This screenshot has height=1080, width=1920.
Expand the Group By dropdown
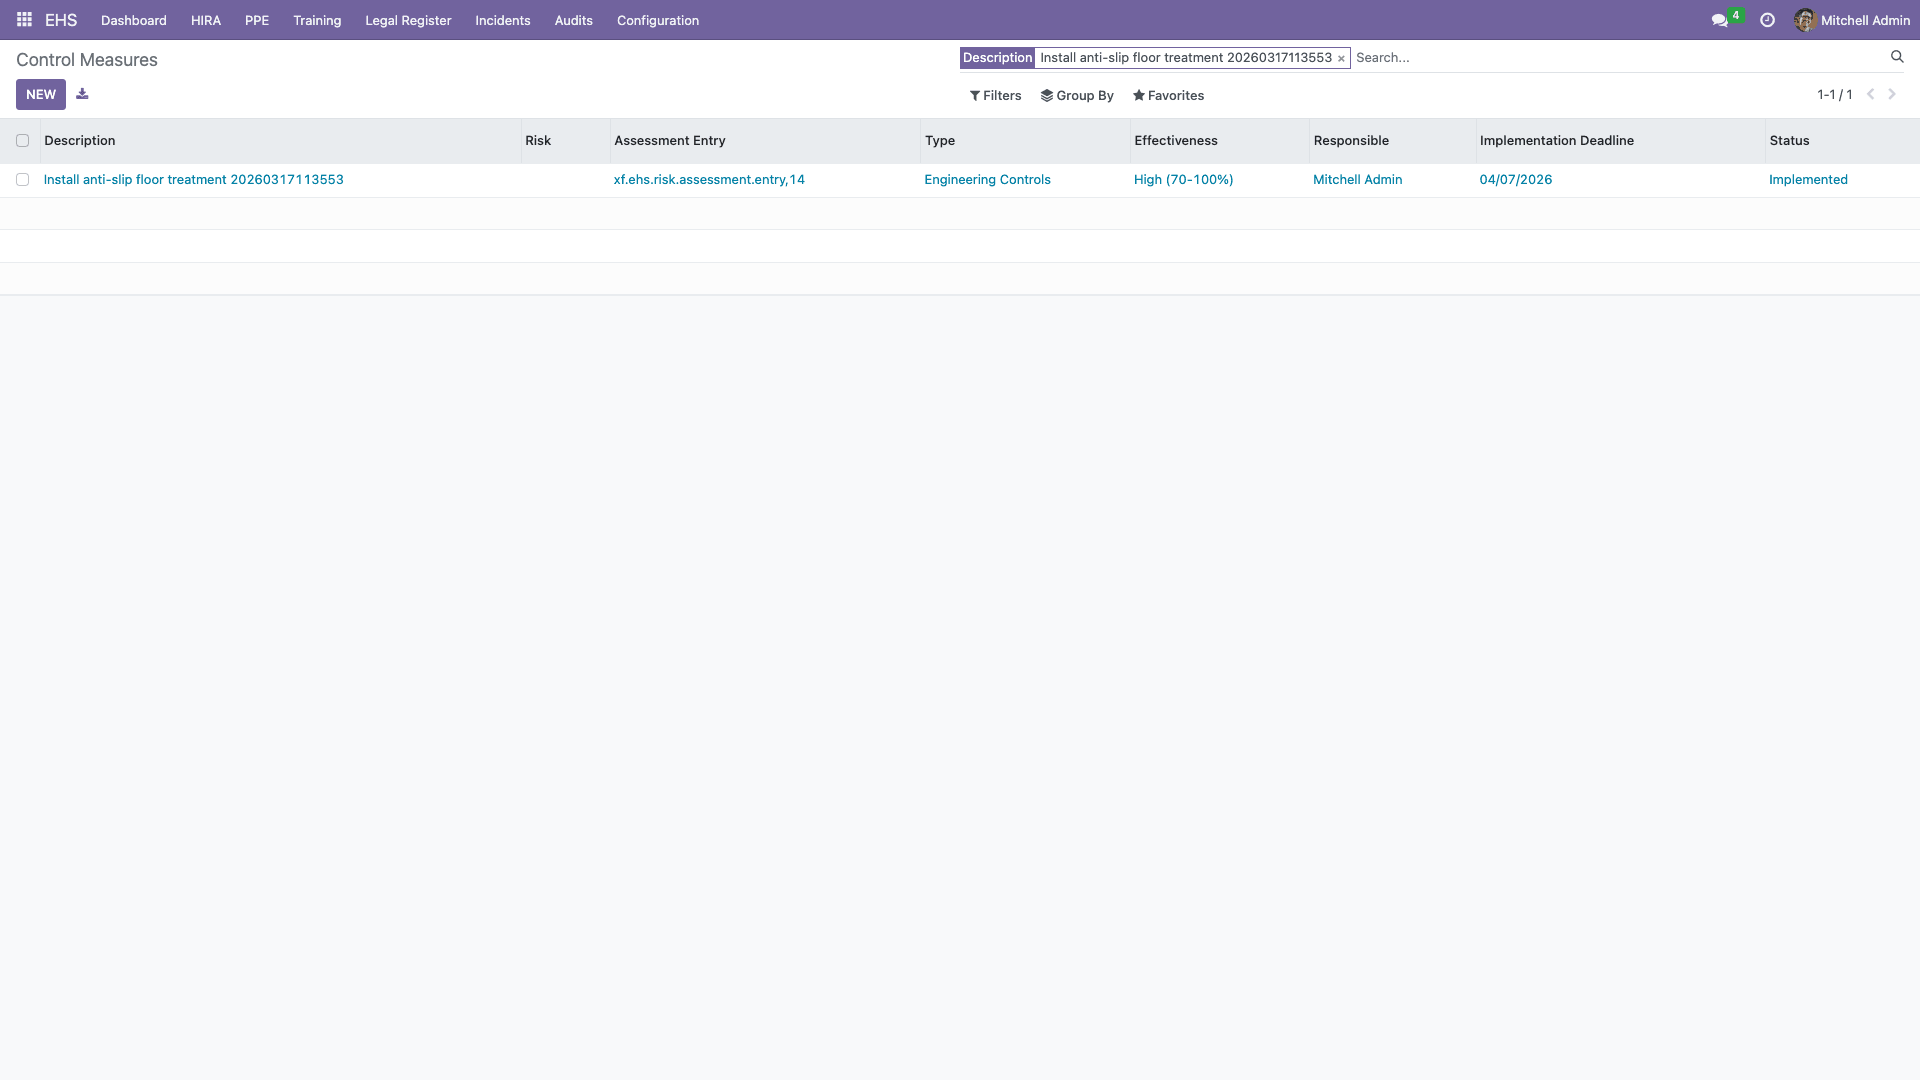pyautogui.click(x=1077, y=96)
